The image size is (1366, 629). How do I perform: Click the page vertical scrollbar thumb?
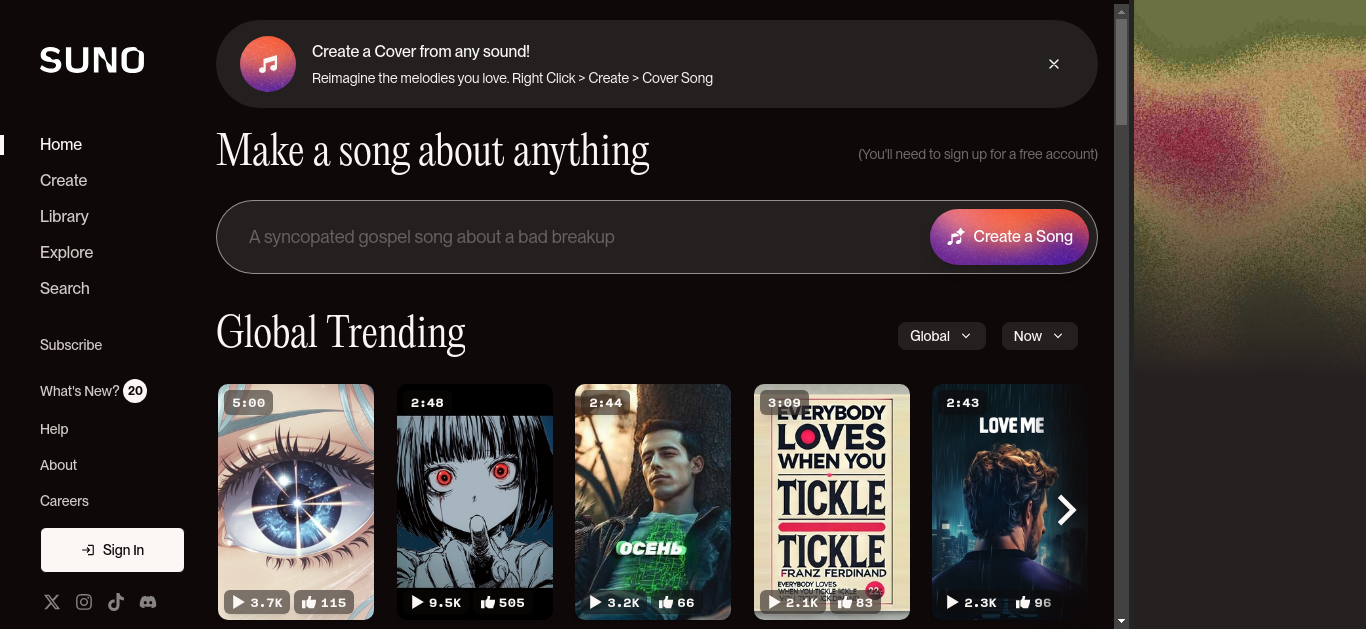pyautogui.click(x=1121, y=71)
